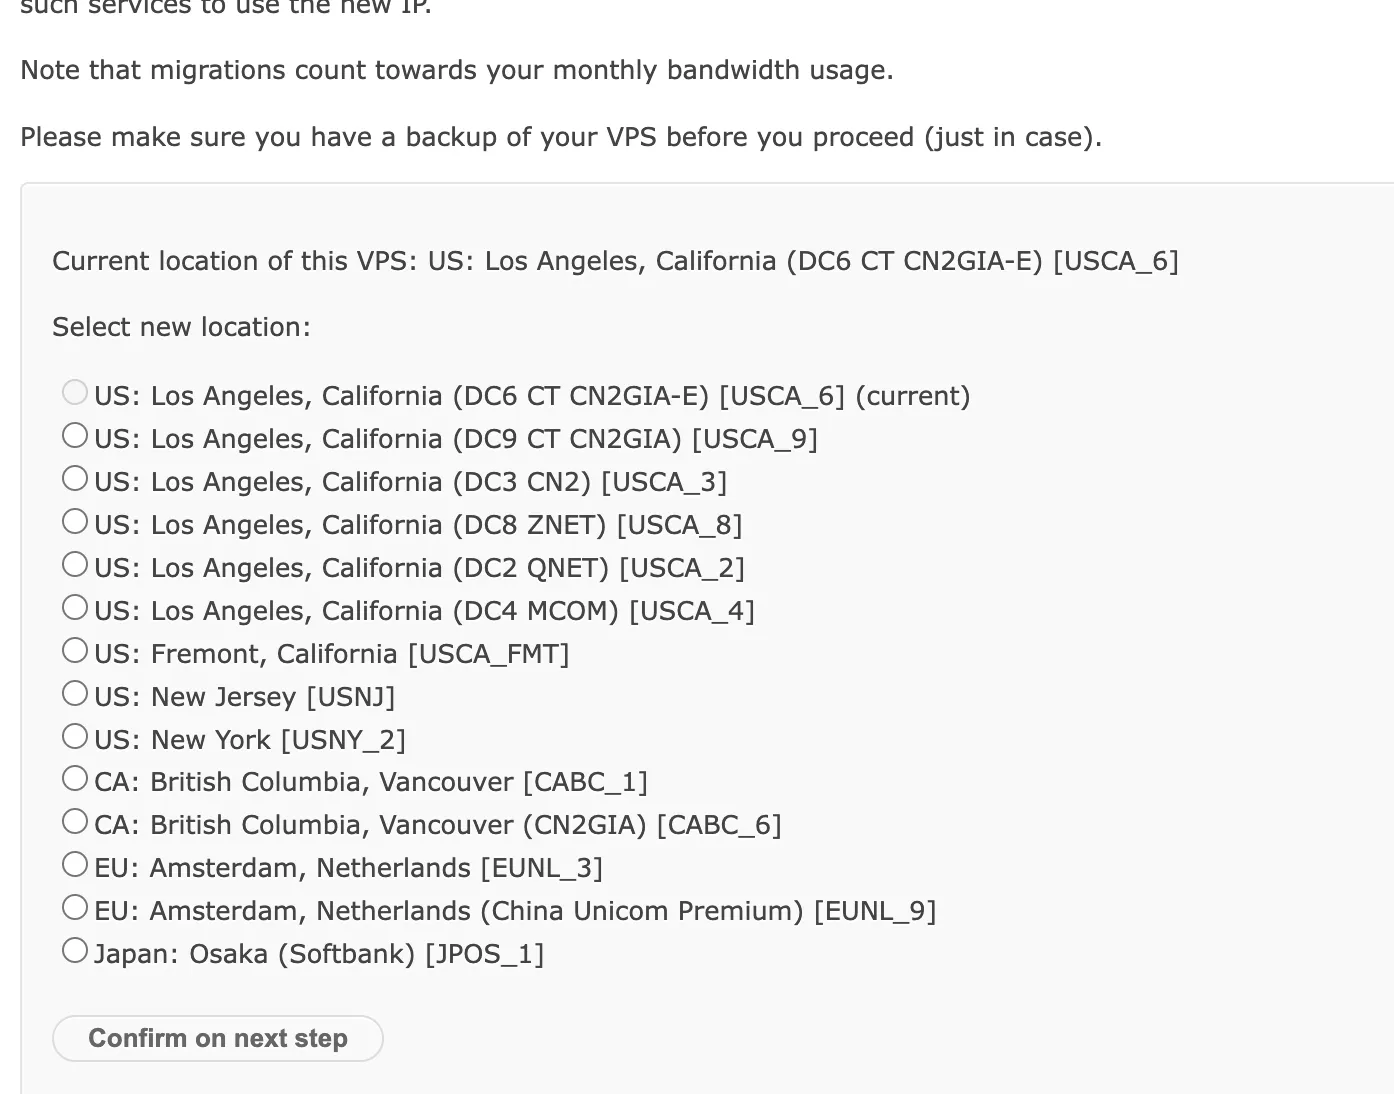
Task: Pick the US: New York [USNY_2] radio button
Action: 75,737
